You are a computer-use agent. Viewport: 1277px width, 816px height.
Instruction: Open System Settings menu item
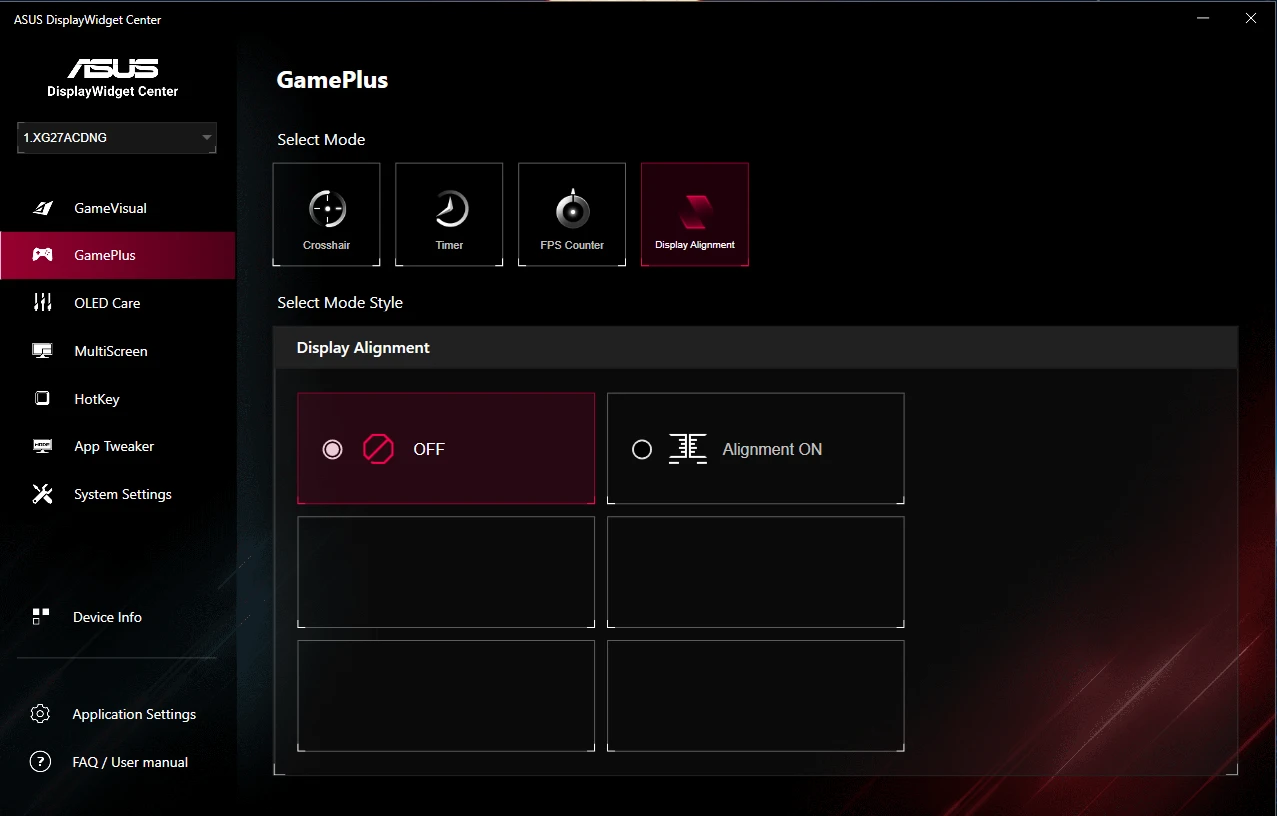(122, 494)
